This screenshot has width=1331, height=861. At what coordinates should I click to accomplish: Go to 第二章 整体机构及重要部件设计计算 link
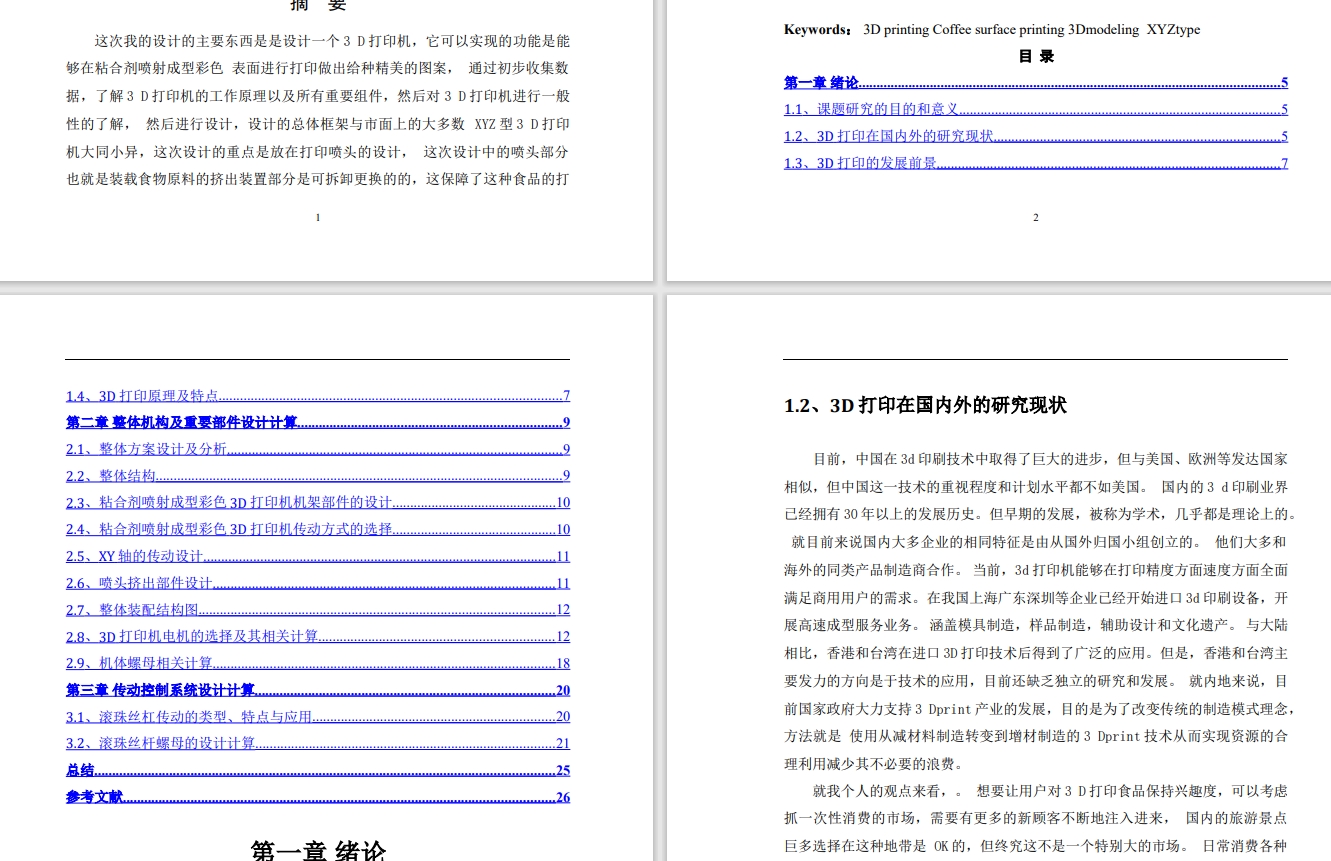coord(318,423)
